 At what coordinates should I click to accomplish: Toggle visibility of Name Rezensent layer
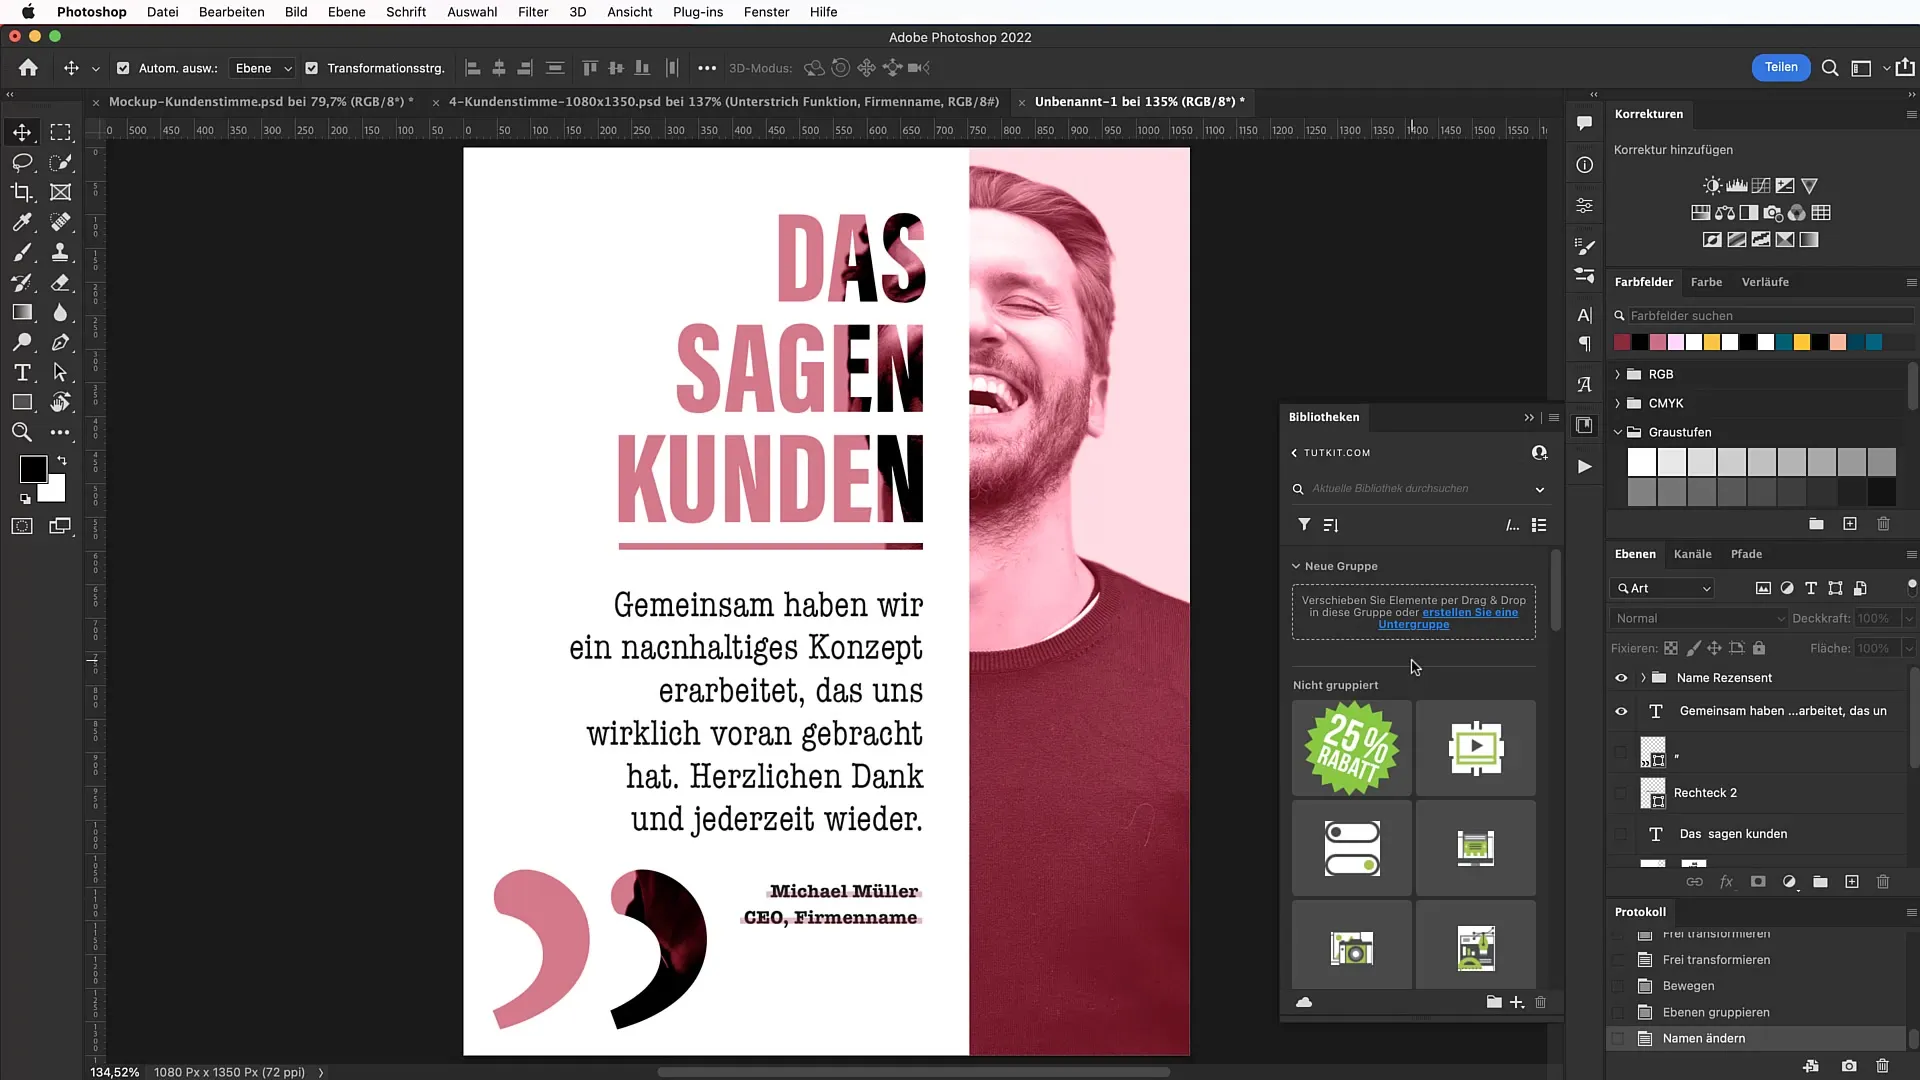pos(1621,676)
